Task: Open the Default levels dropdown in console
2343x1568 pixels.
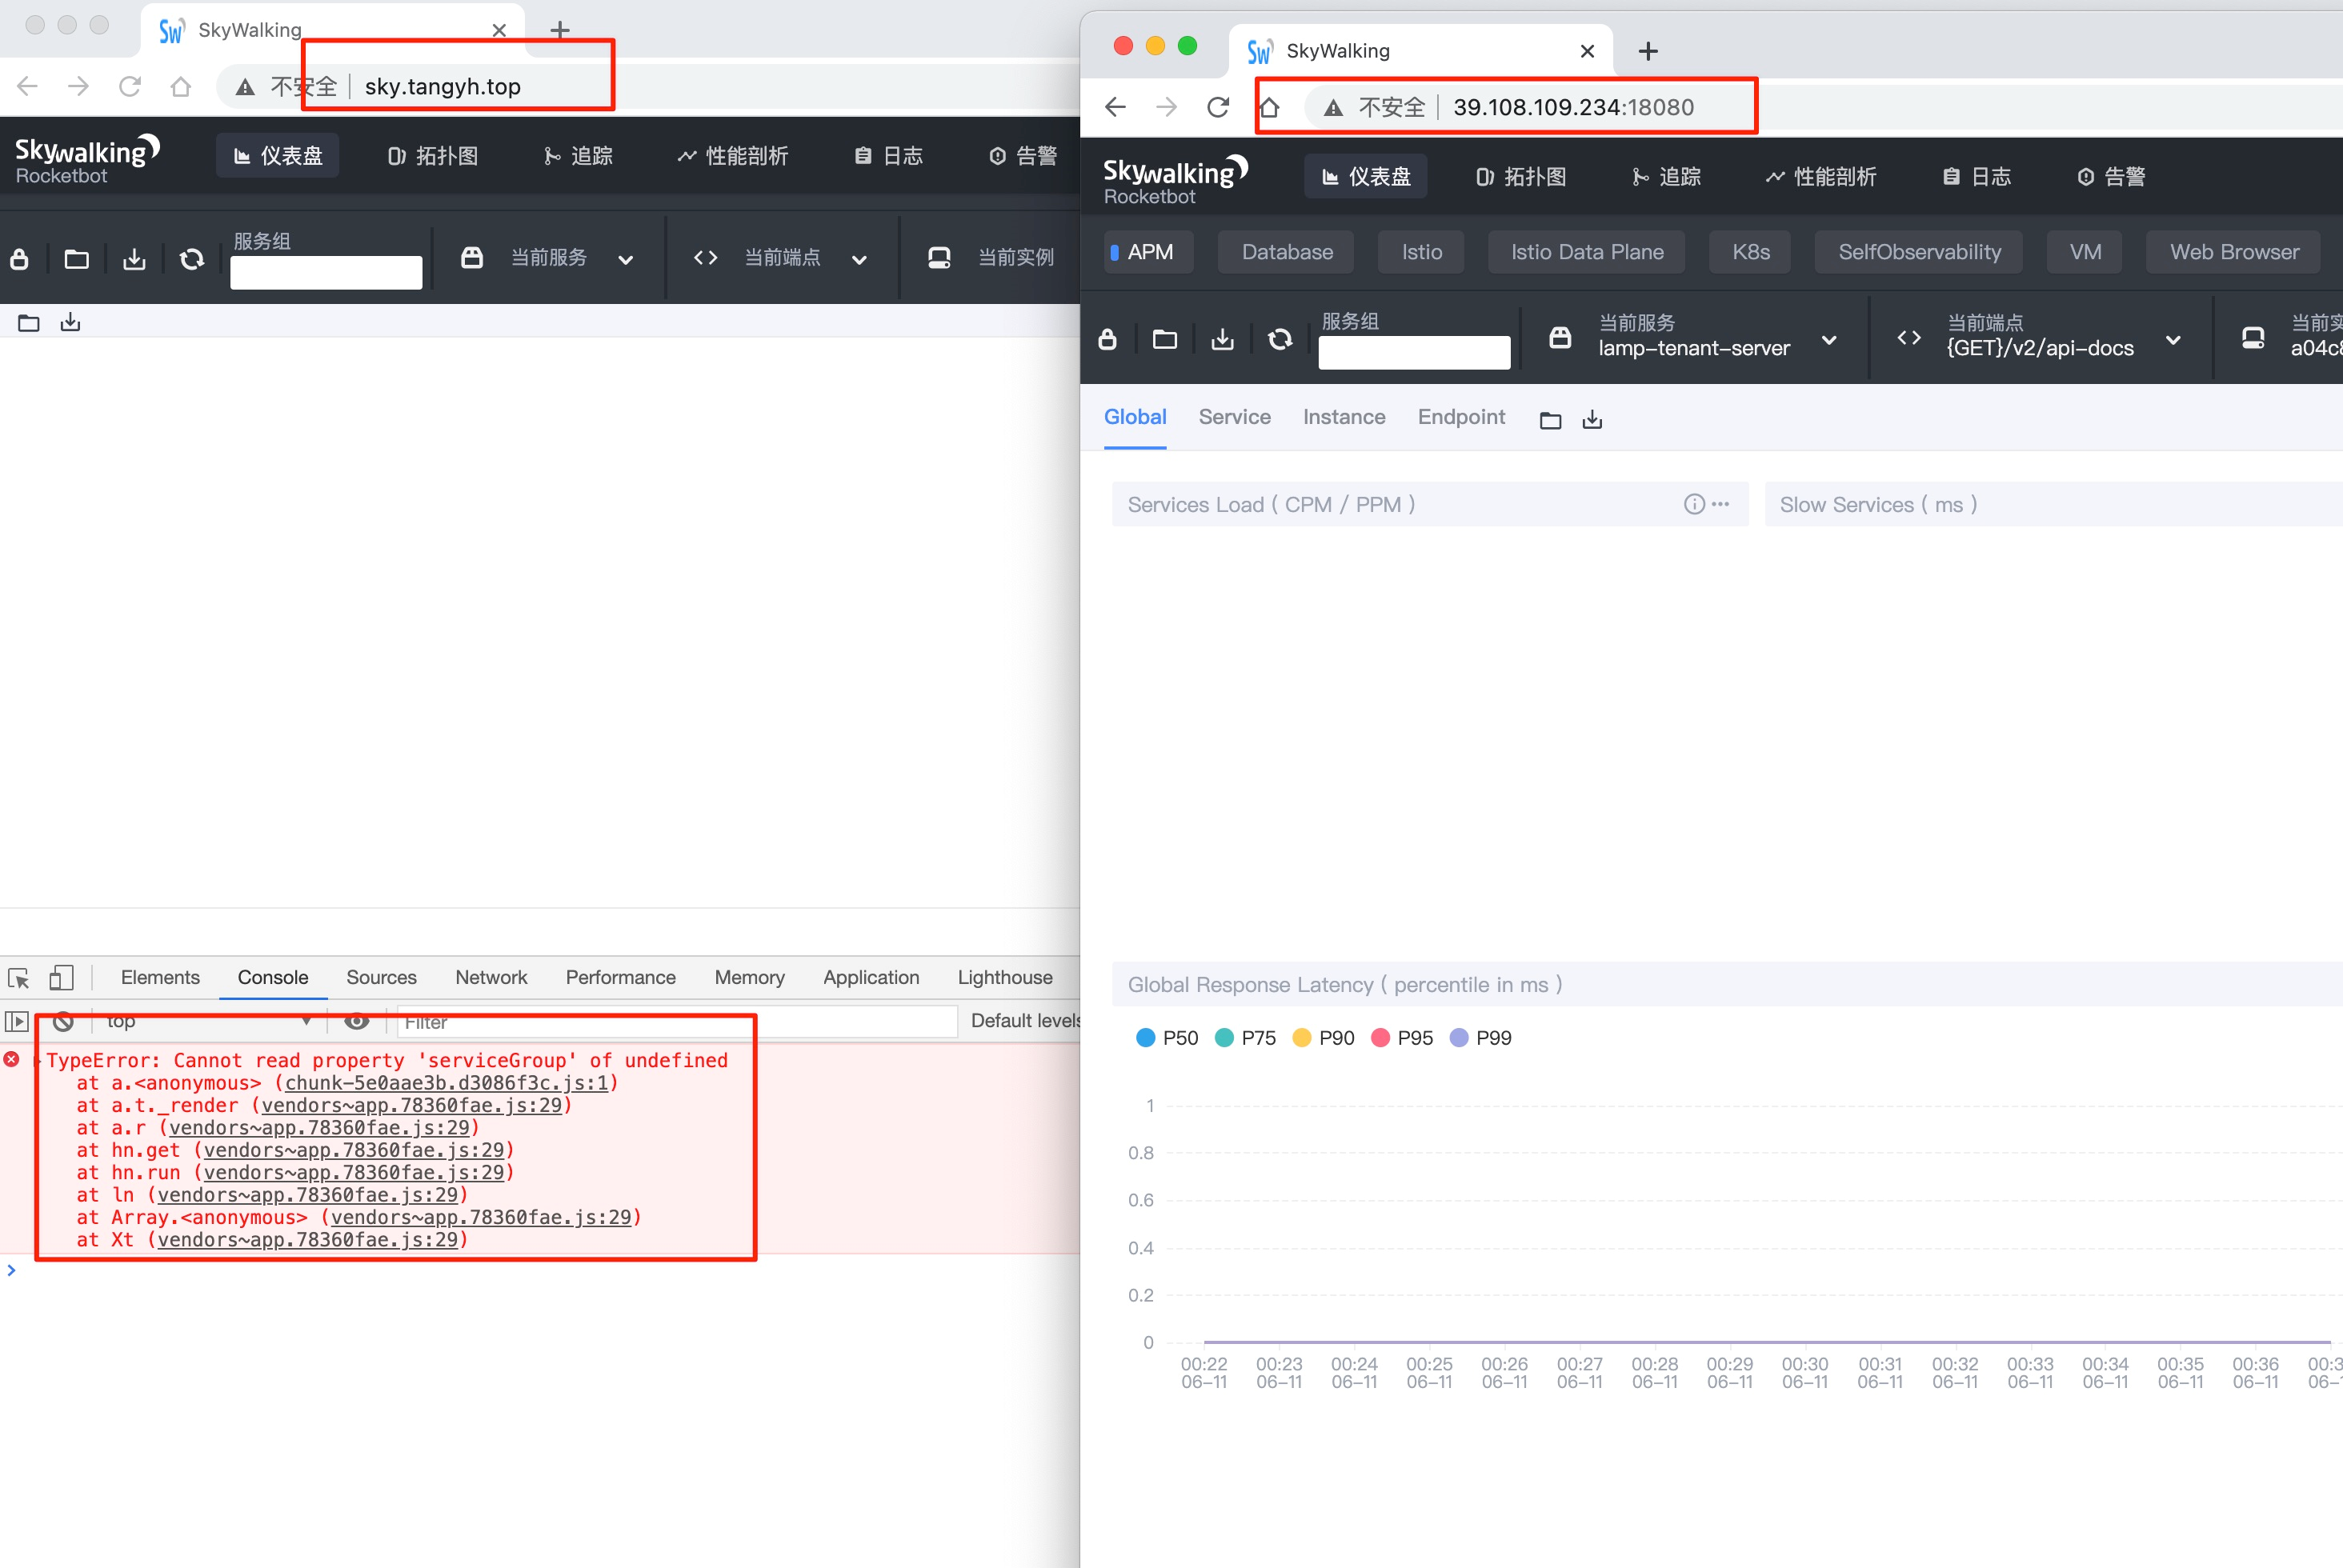Action: tap(1025, 1021)
